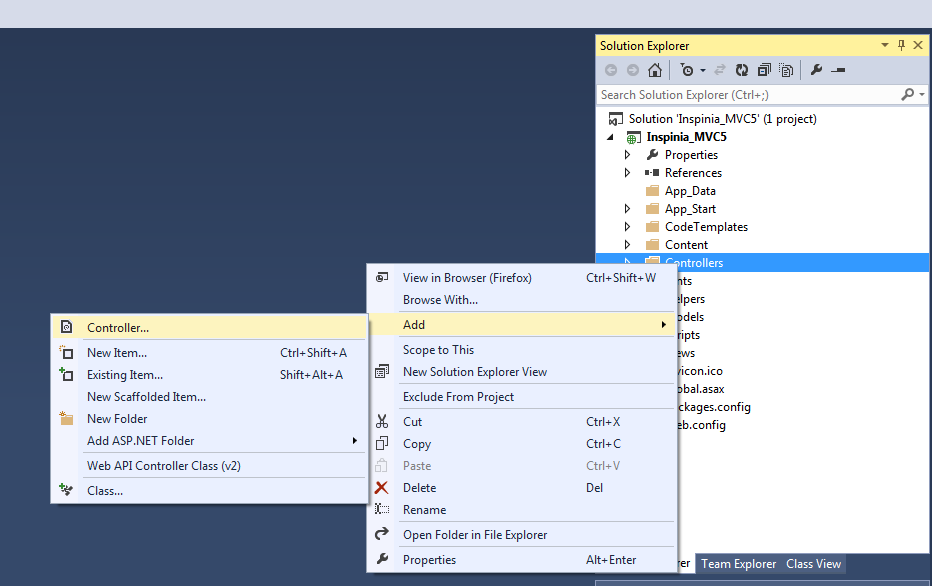
Task: Click the Home icon in Solution Explorer
Action: tap(655, 70)
